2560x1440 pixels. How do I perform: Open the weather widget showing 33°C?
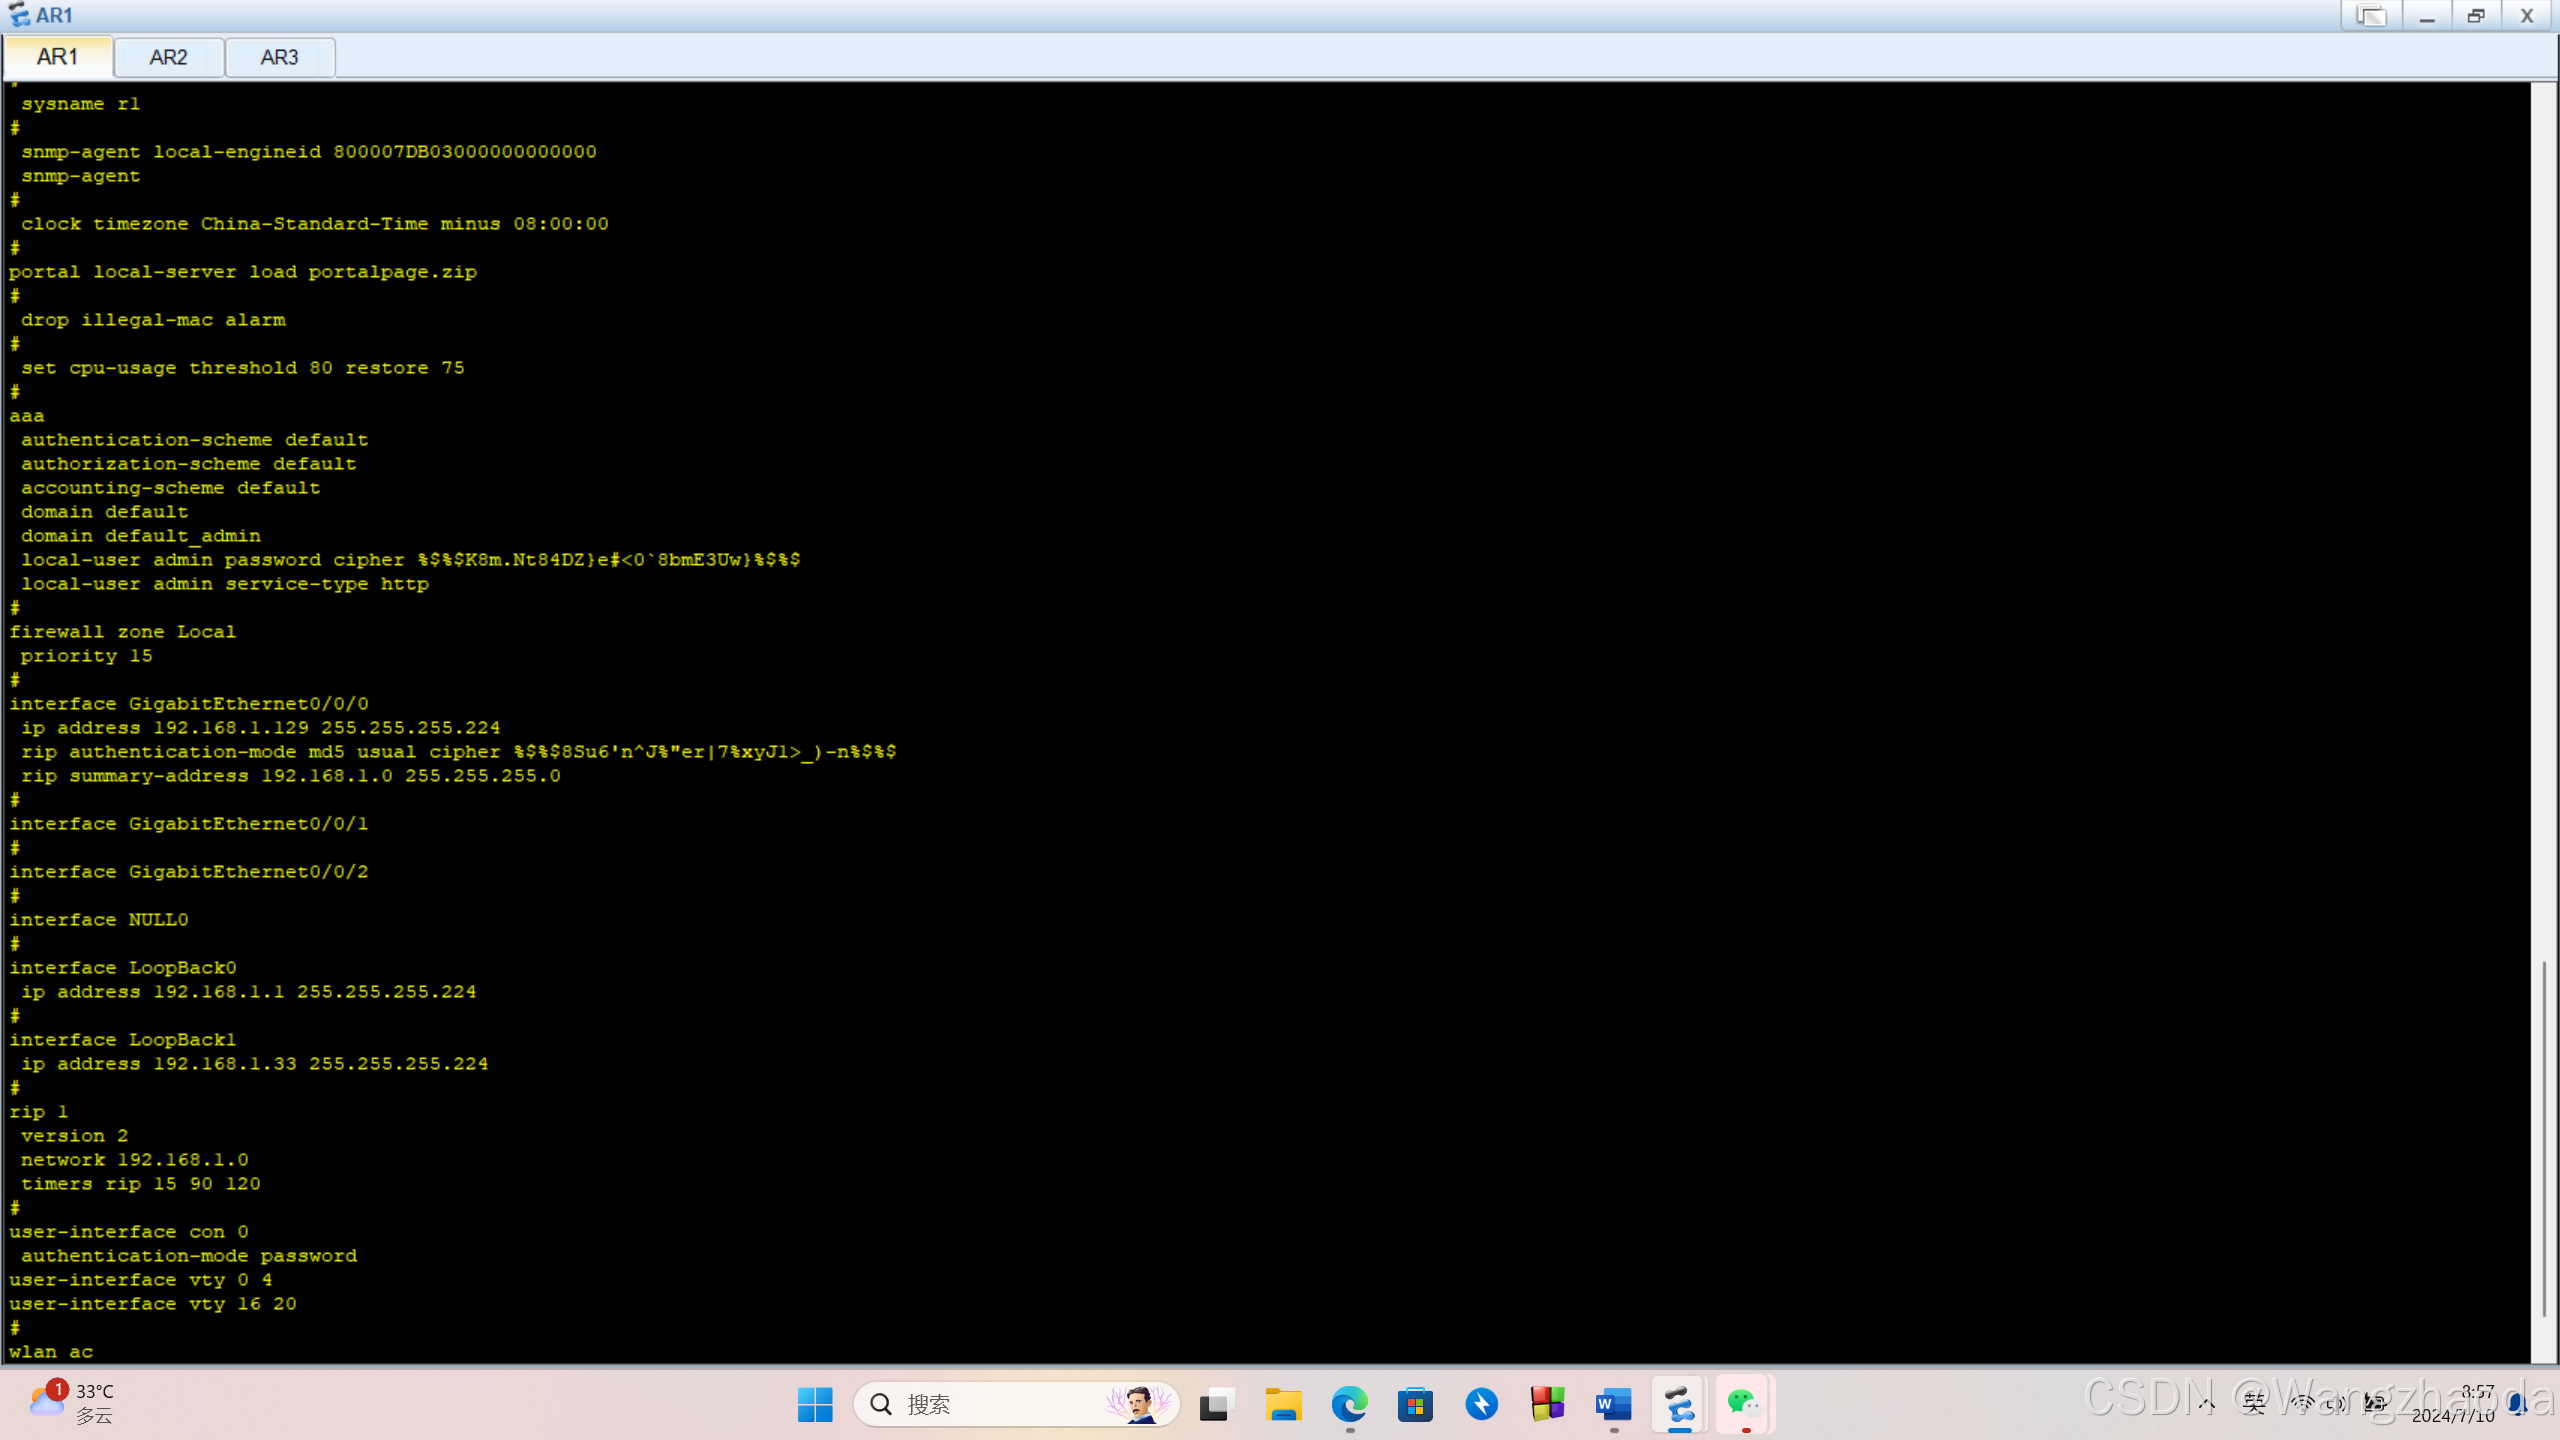point(72,1403)
